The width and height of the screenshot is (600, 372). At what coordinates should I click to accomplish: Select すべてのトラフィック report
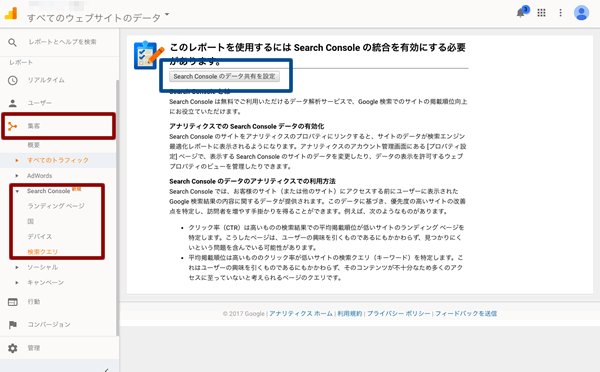[58, 160]
